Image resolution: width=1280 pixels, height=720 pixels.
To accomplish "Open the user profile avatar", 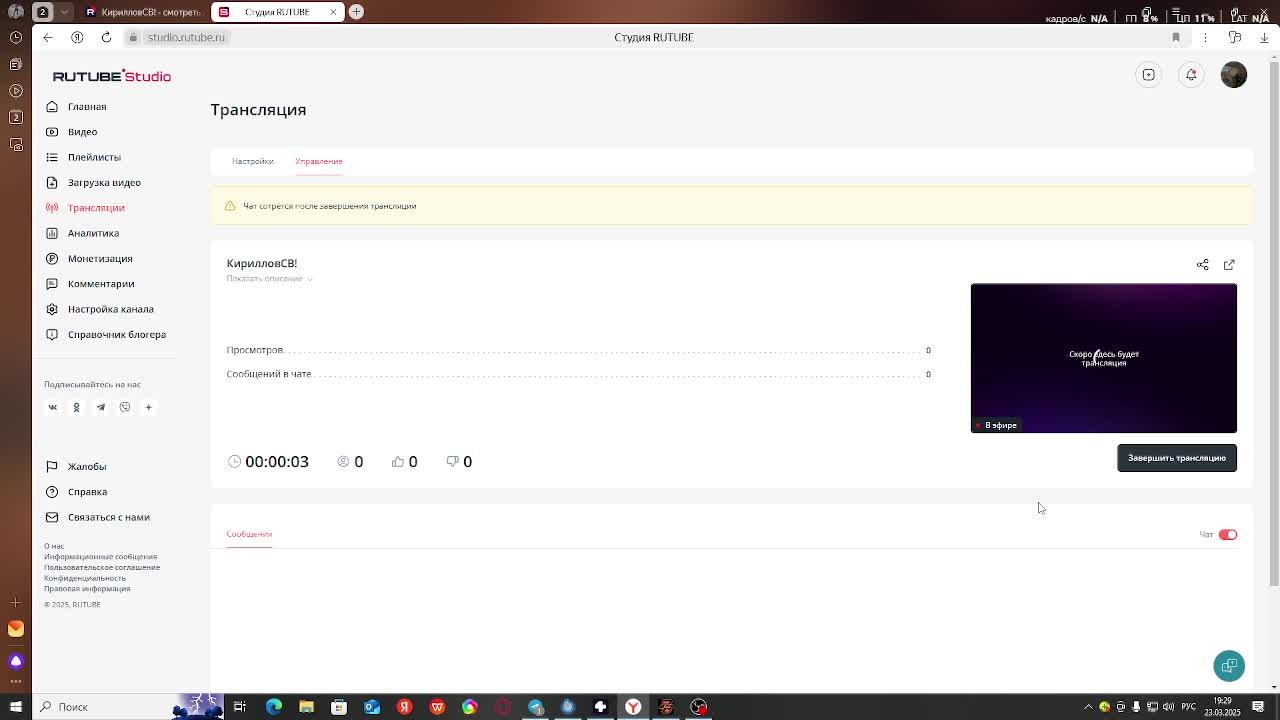I will point(1234,75).
